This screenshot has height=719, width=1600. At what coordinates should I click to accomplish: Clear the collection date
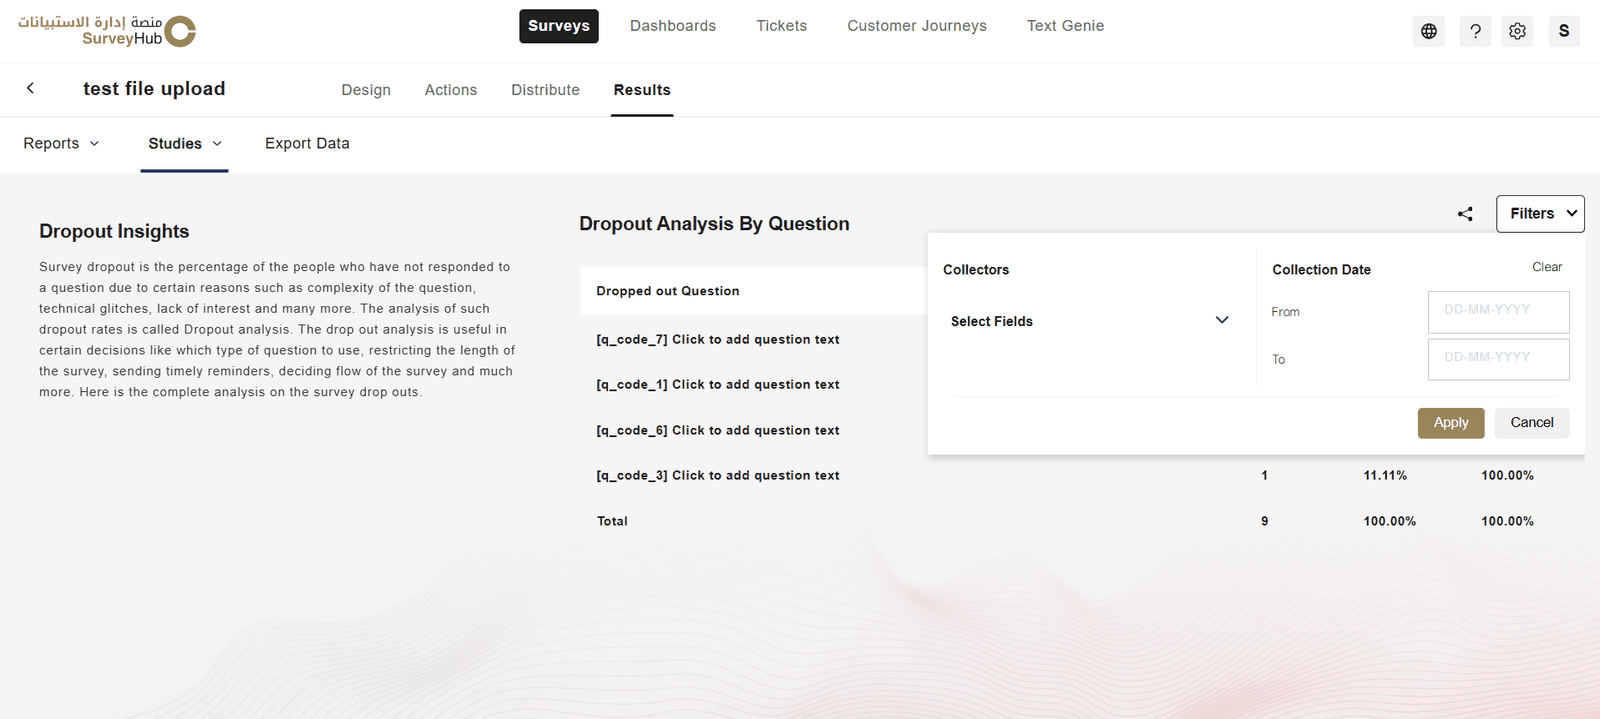1547,267
